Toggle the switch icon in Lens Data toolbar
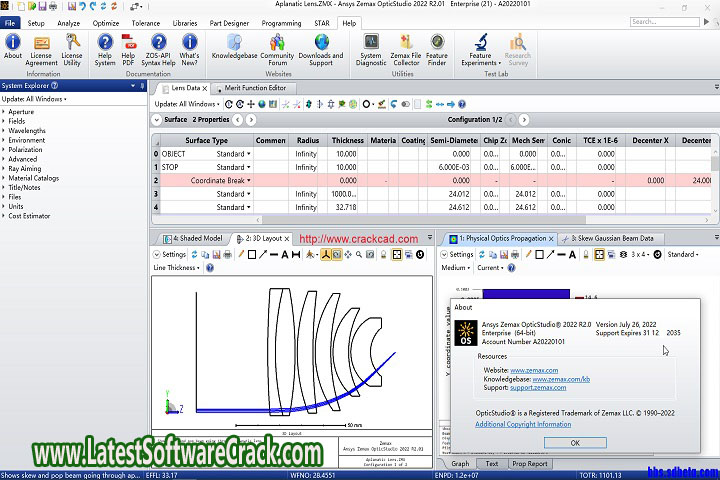The image size is (720, 480). point(405,104)
